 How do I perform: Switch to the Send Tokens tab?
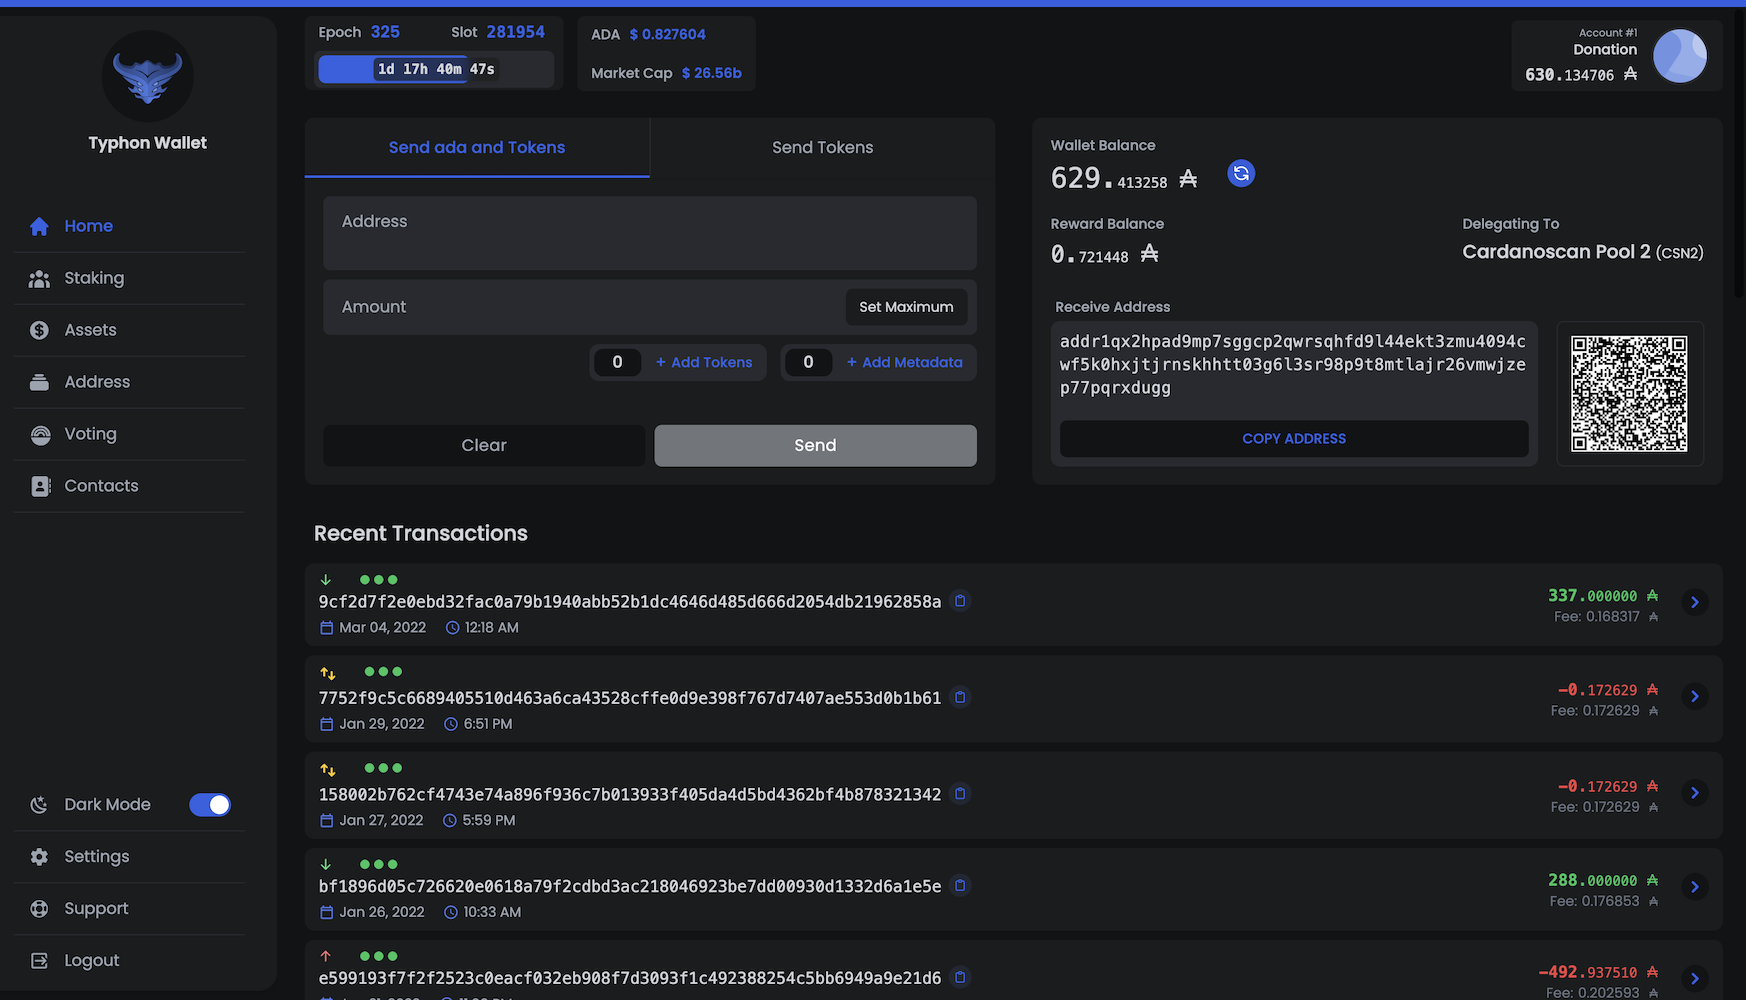point(822,148)
